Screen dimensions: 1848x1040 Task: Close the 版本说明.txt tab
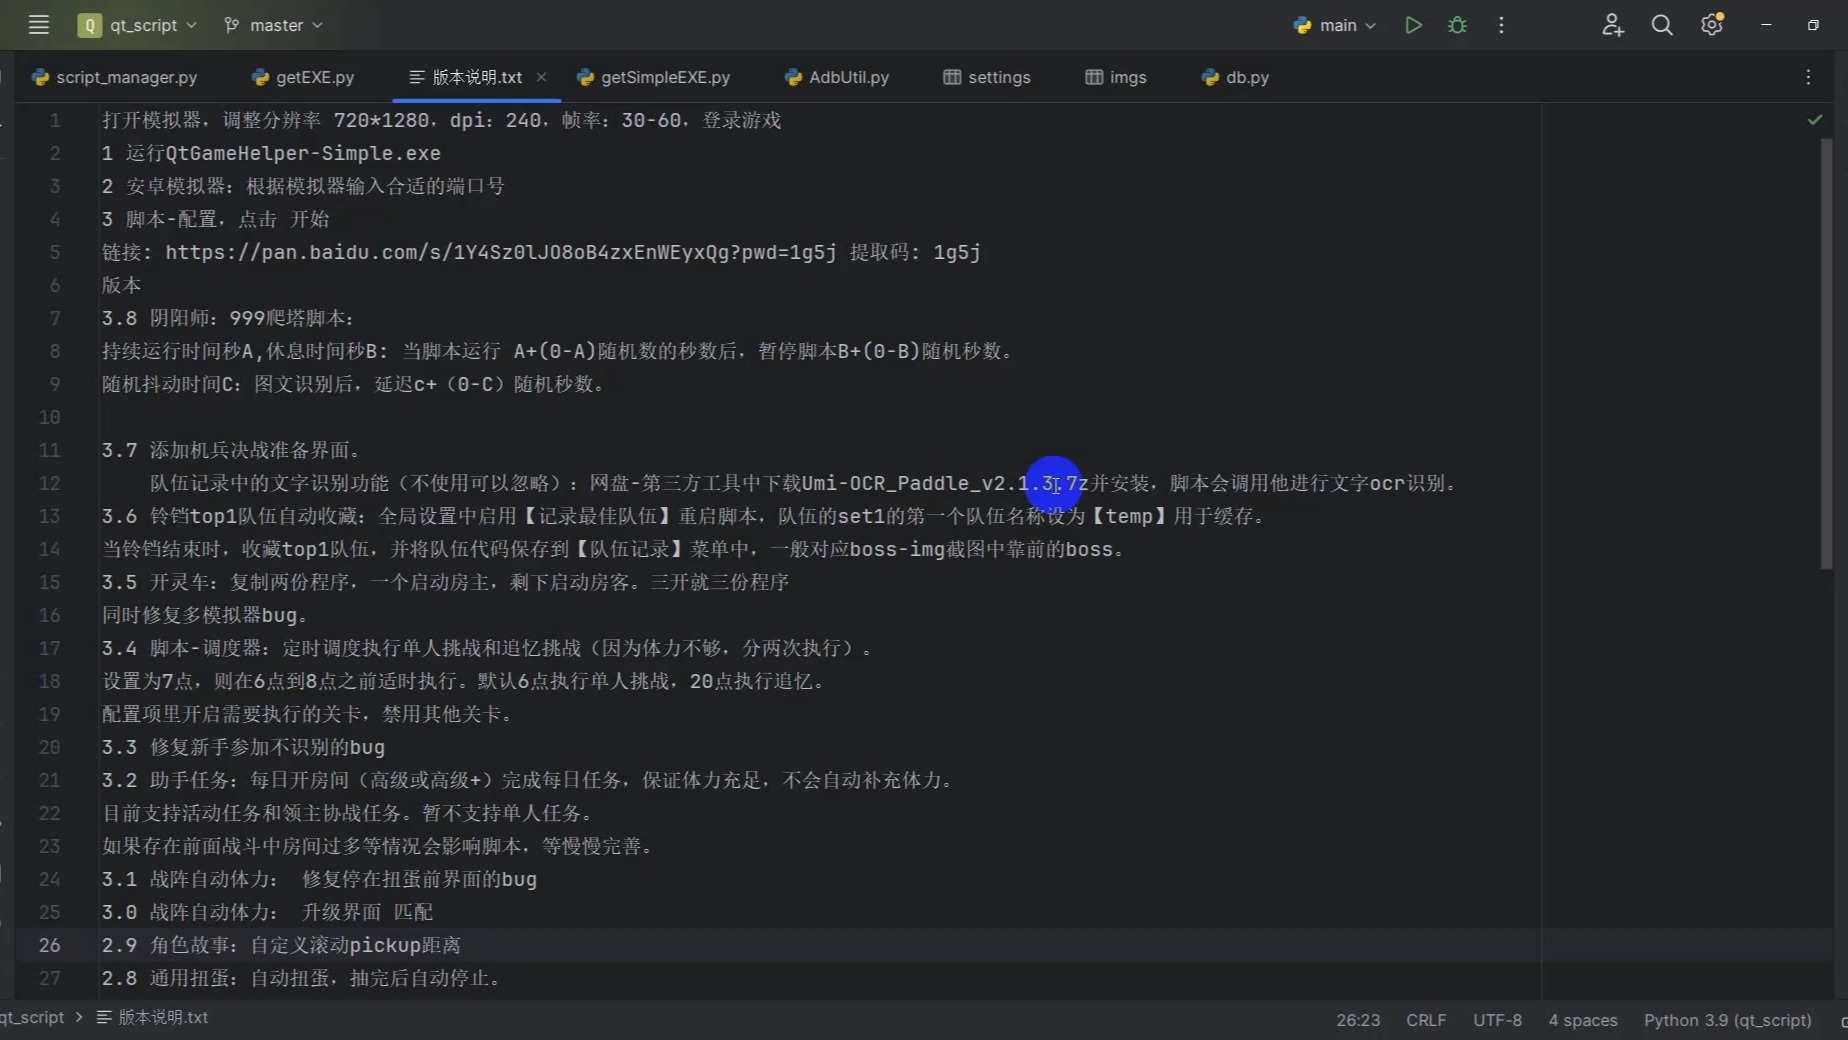pyautogui.click(x=541, y=77)
